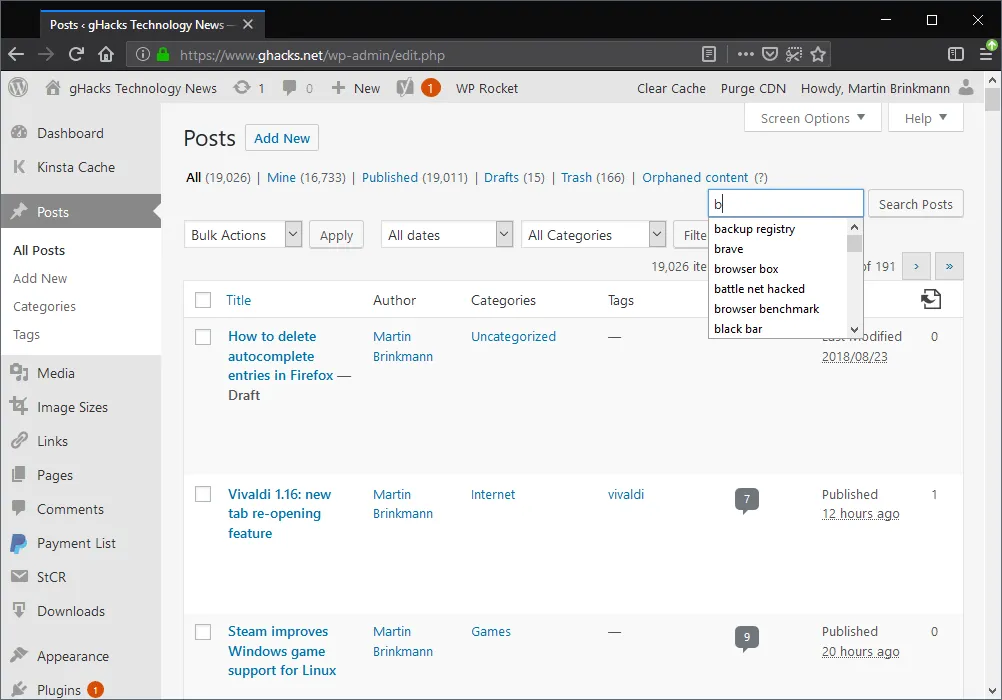1002x700 pixels.
Task: Open Image Sizes in the sidebar
Action: [72, 407]
